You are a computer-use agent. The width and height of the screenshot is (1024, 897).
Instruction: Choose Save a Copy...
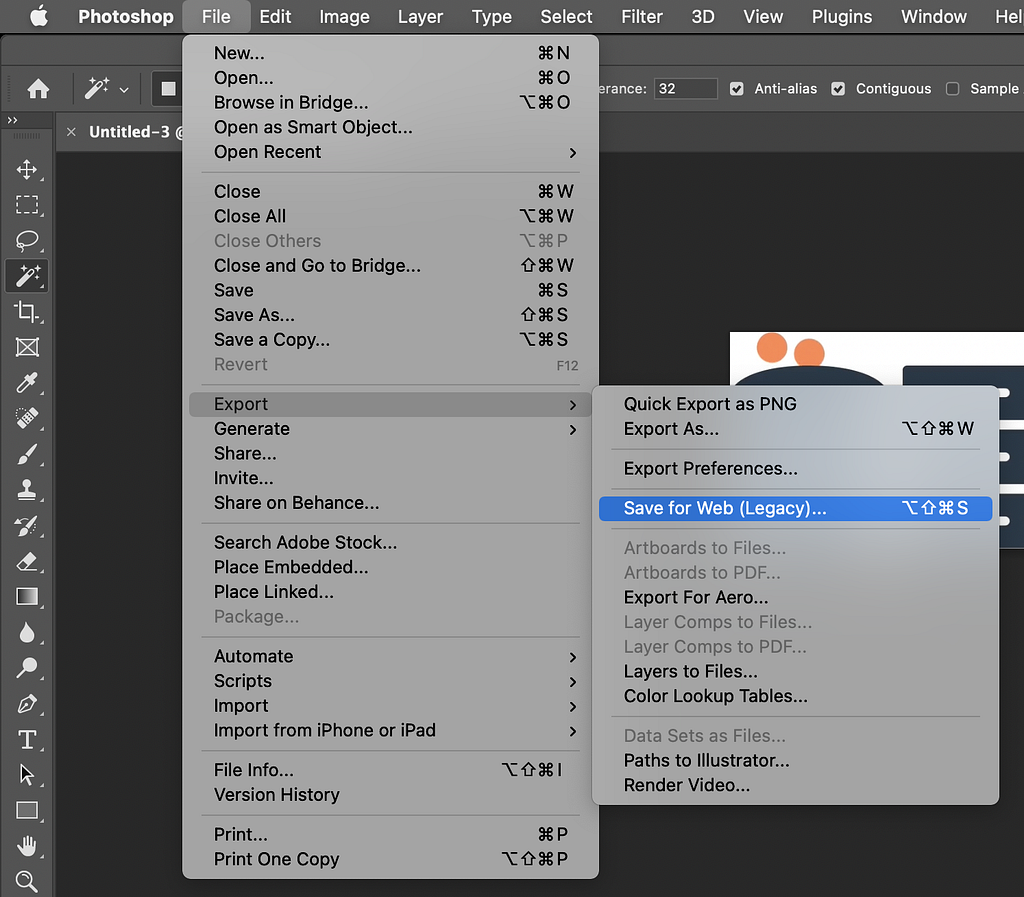click(391, 340)
